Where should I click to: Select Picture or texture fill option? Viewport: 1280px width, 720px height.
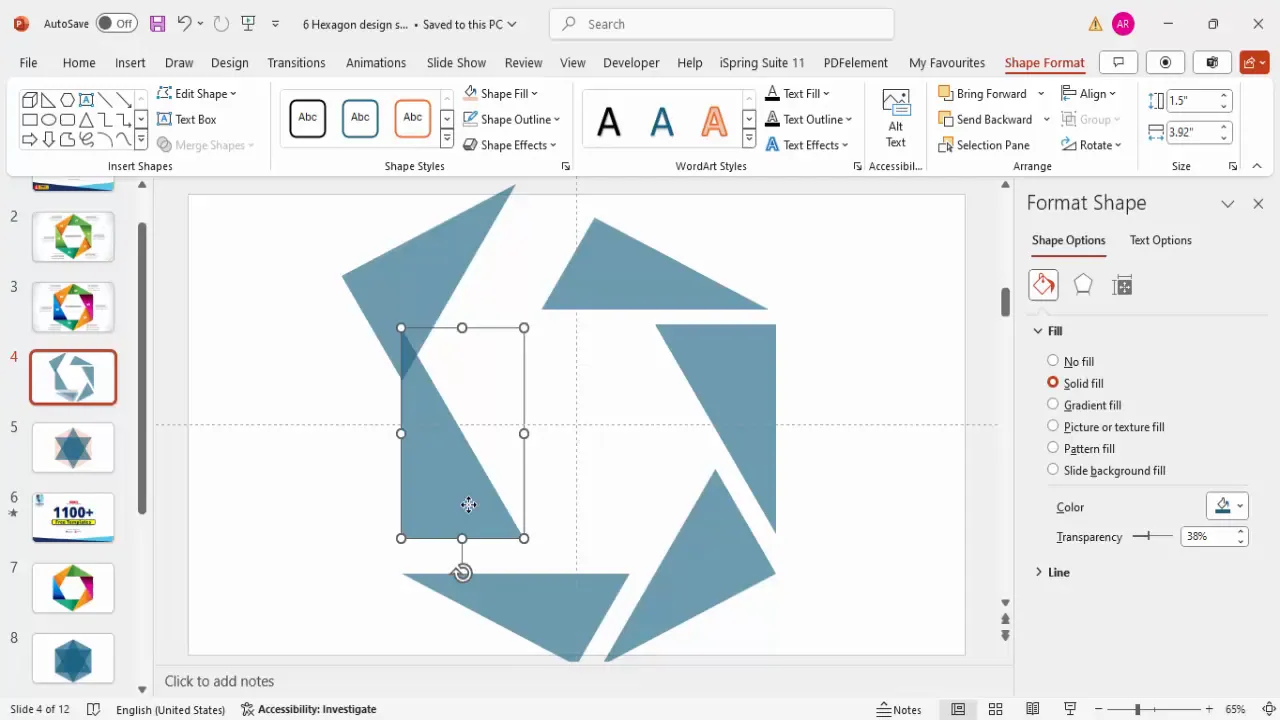pyautogui.click(x=1106, y=427)
